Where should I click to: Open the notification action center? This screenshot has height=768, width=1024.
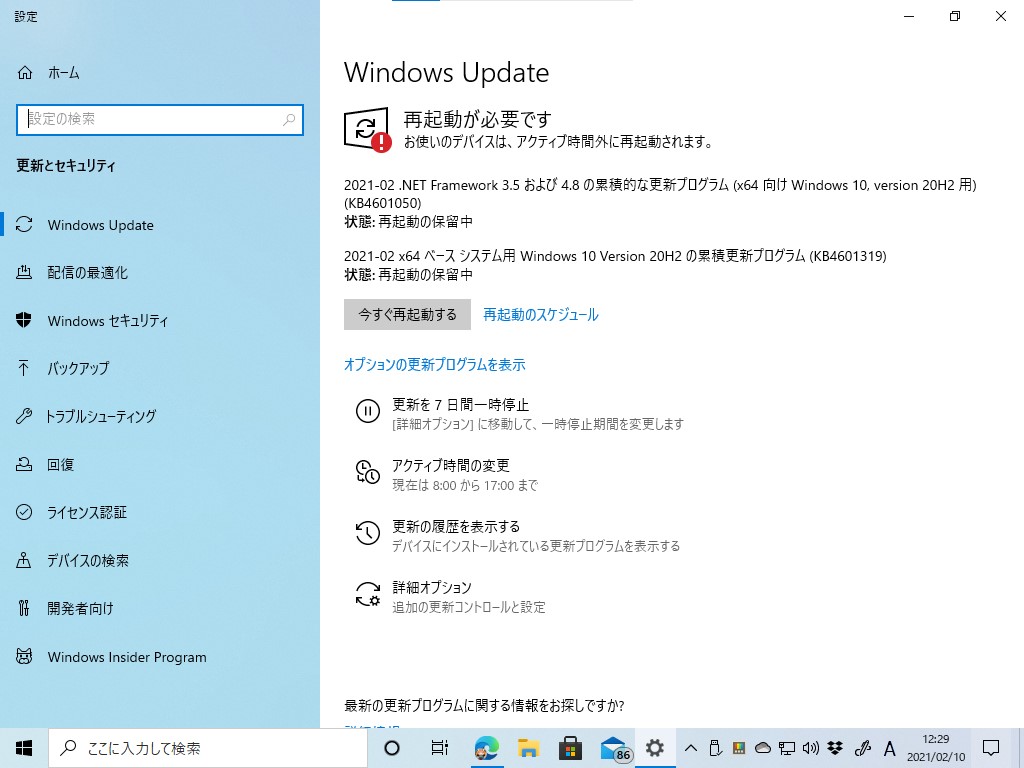click(991, 748)
